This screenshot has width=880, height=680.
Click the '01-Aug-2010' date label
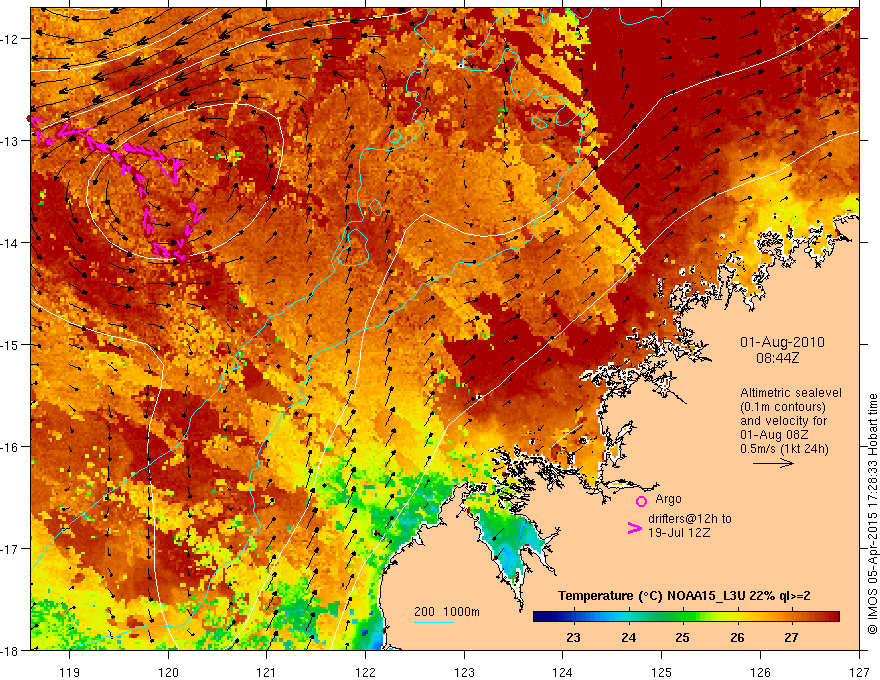(x=782, y=342)
